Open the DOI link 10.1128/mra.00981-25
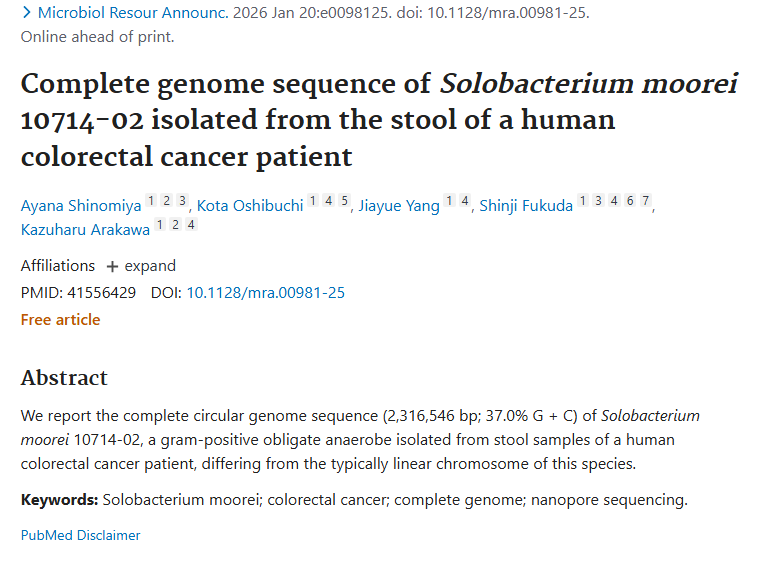This screenshot has height=570, width=760. tap(265, 293)
